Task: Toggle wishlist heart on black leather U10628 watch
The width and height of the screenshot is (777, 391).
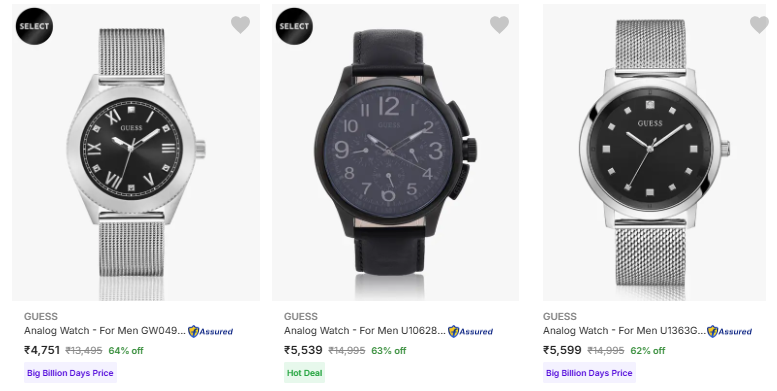Action: [500, 24]
